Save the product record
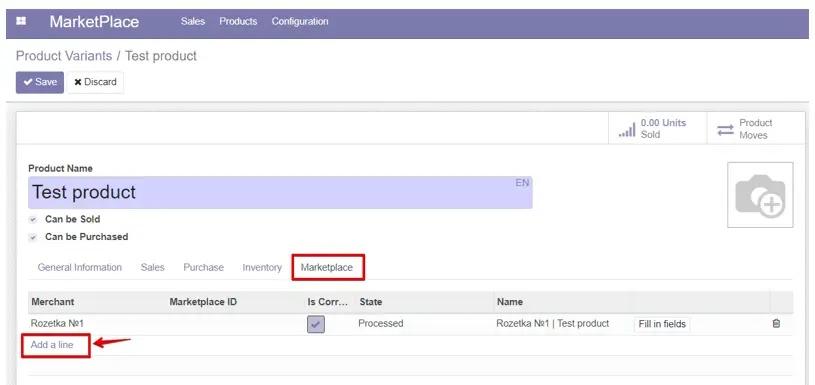 (40, 82)
